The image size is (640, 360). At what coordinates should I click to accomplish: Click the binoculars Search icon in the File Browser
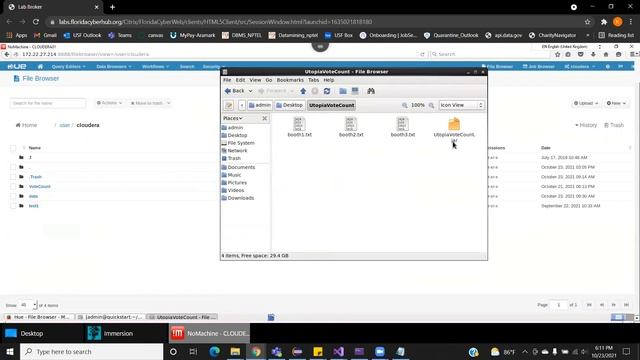tap(371, 91)
